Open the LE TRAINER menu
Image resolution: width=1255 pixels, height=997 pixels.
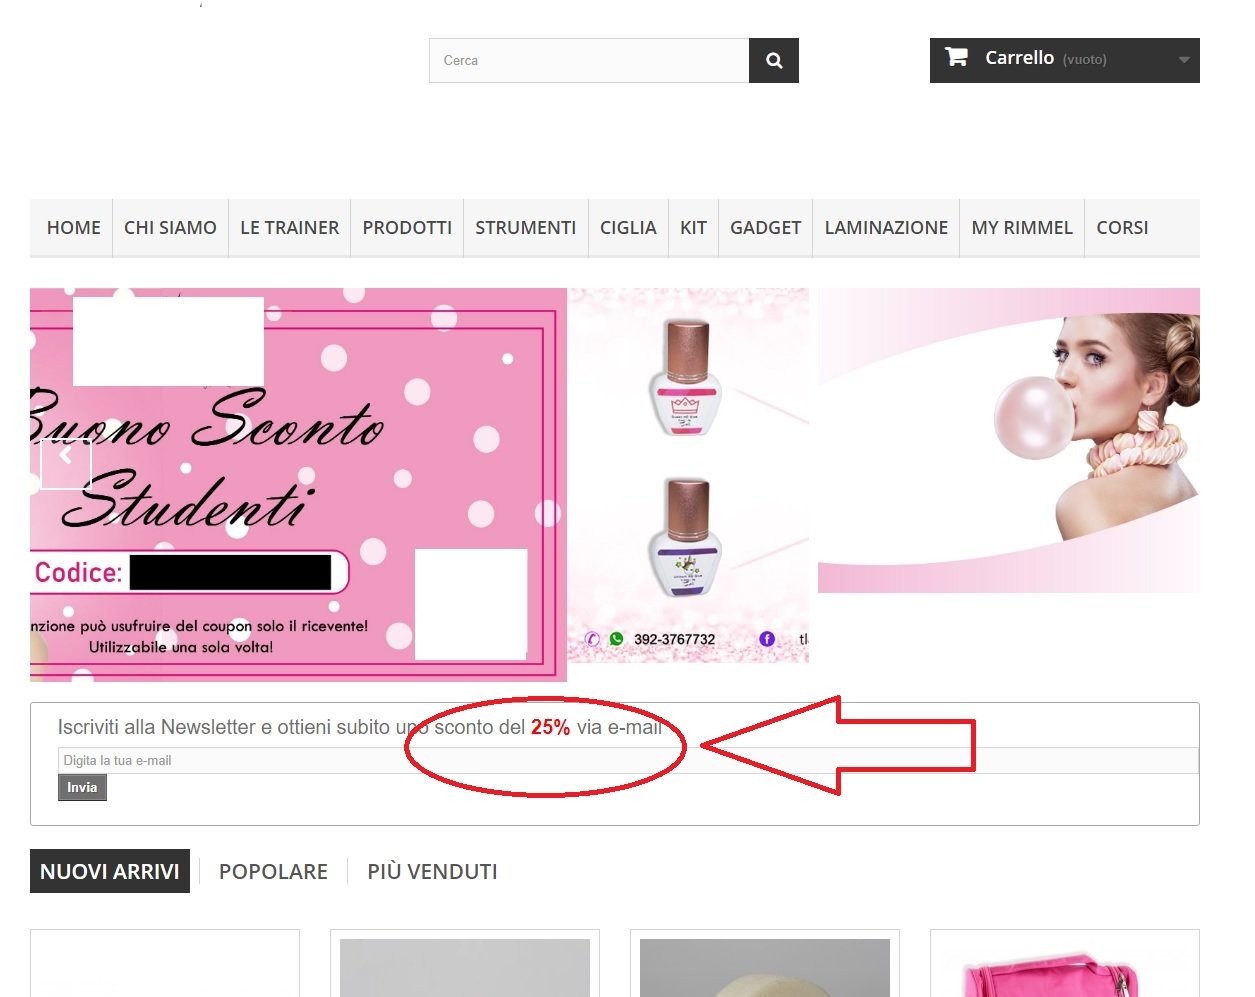(290, 228)
